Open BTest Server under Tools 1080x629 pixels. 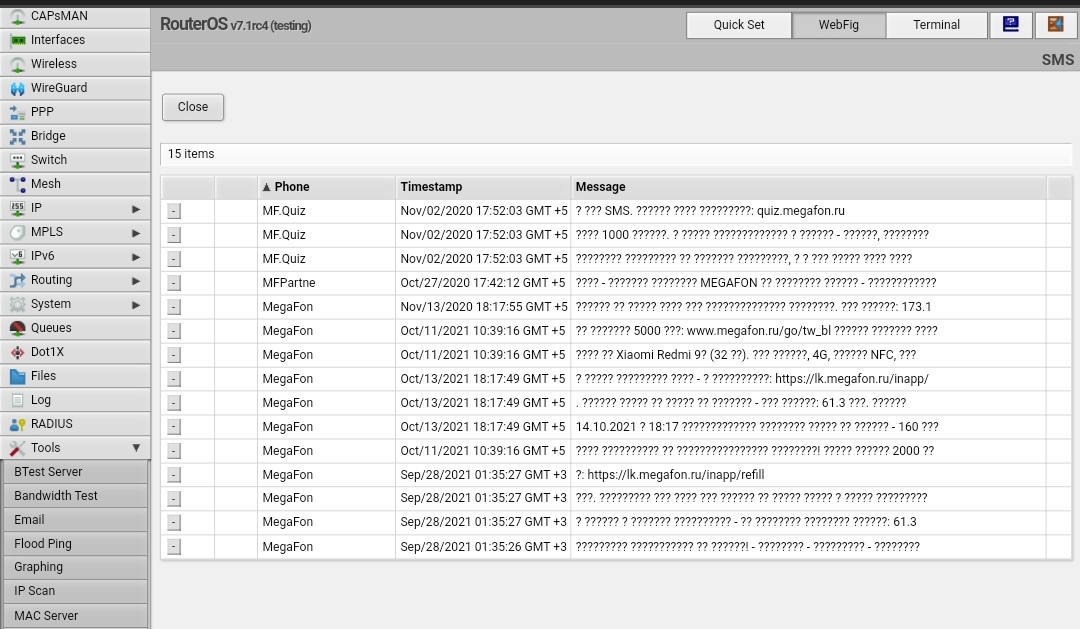tap(74, 472)
